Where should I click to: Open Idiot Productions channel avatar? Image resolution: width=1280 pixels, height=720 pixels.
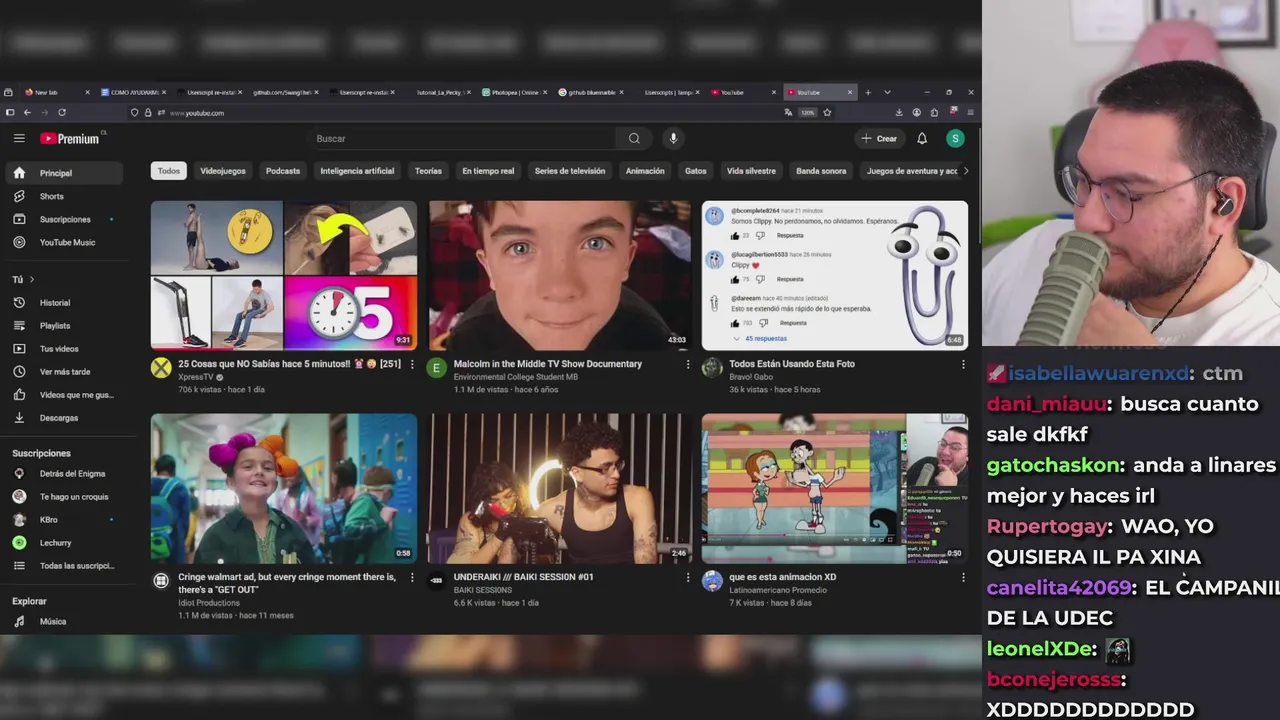click(161, 581)
